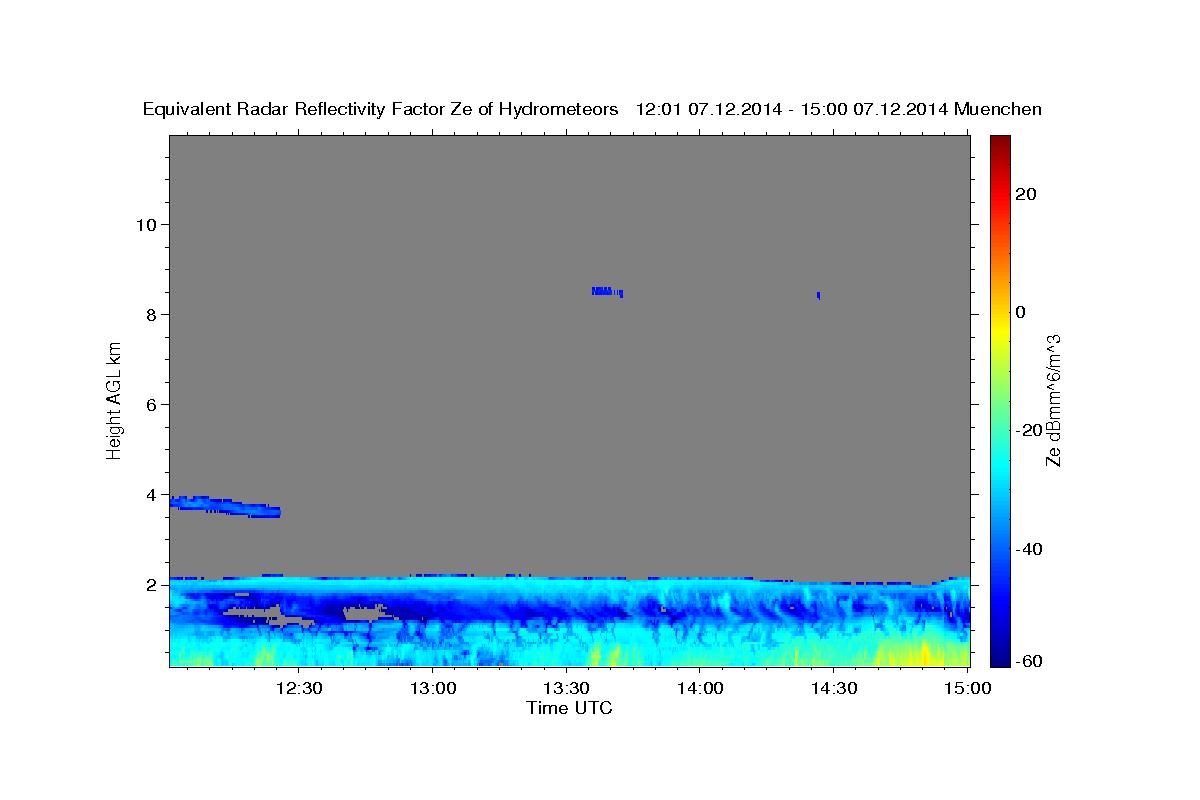1200x800 pixels.
Task: Click the colorbar label 0
Action: [1021, 312]
